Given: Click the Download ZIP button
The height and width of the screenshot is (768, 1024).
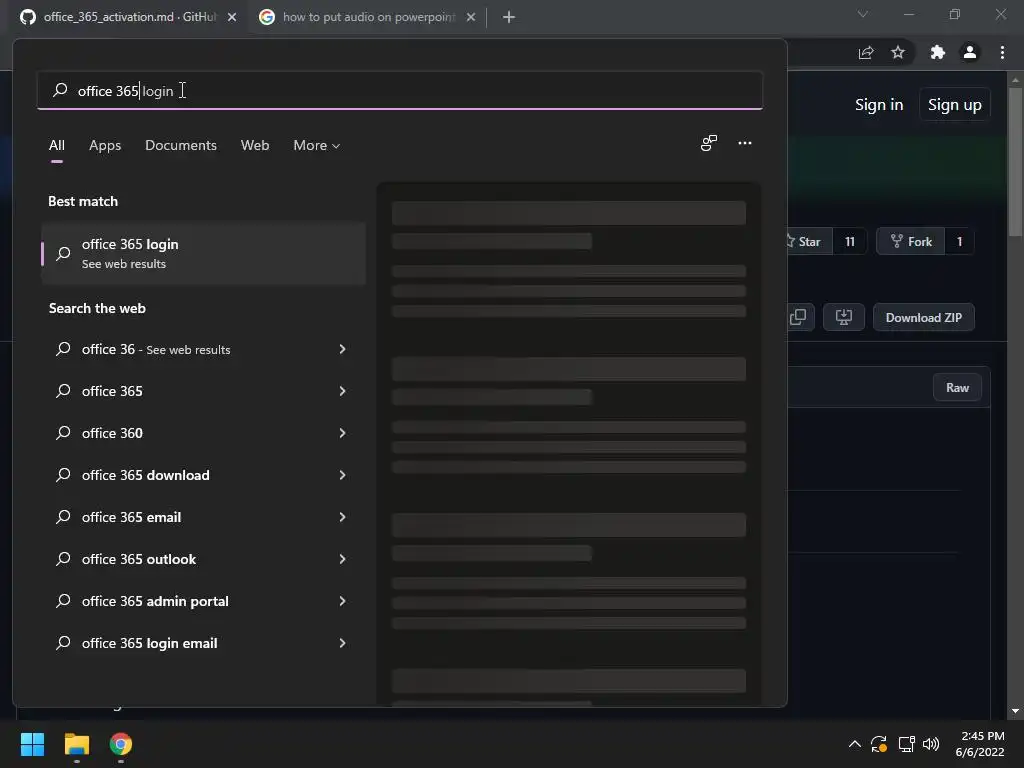Looking at the screenshot, I should click(x=923, y=317).
